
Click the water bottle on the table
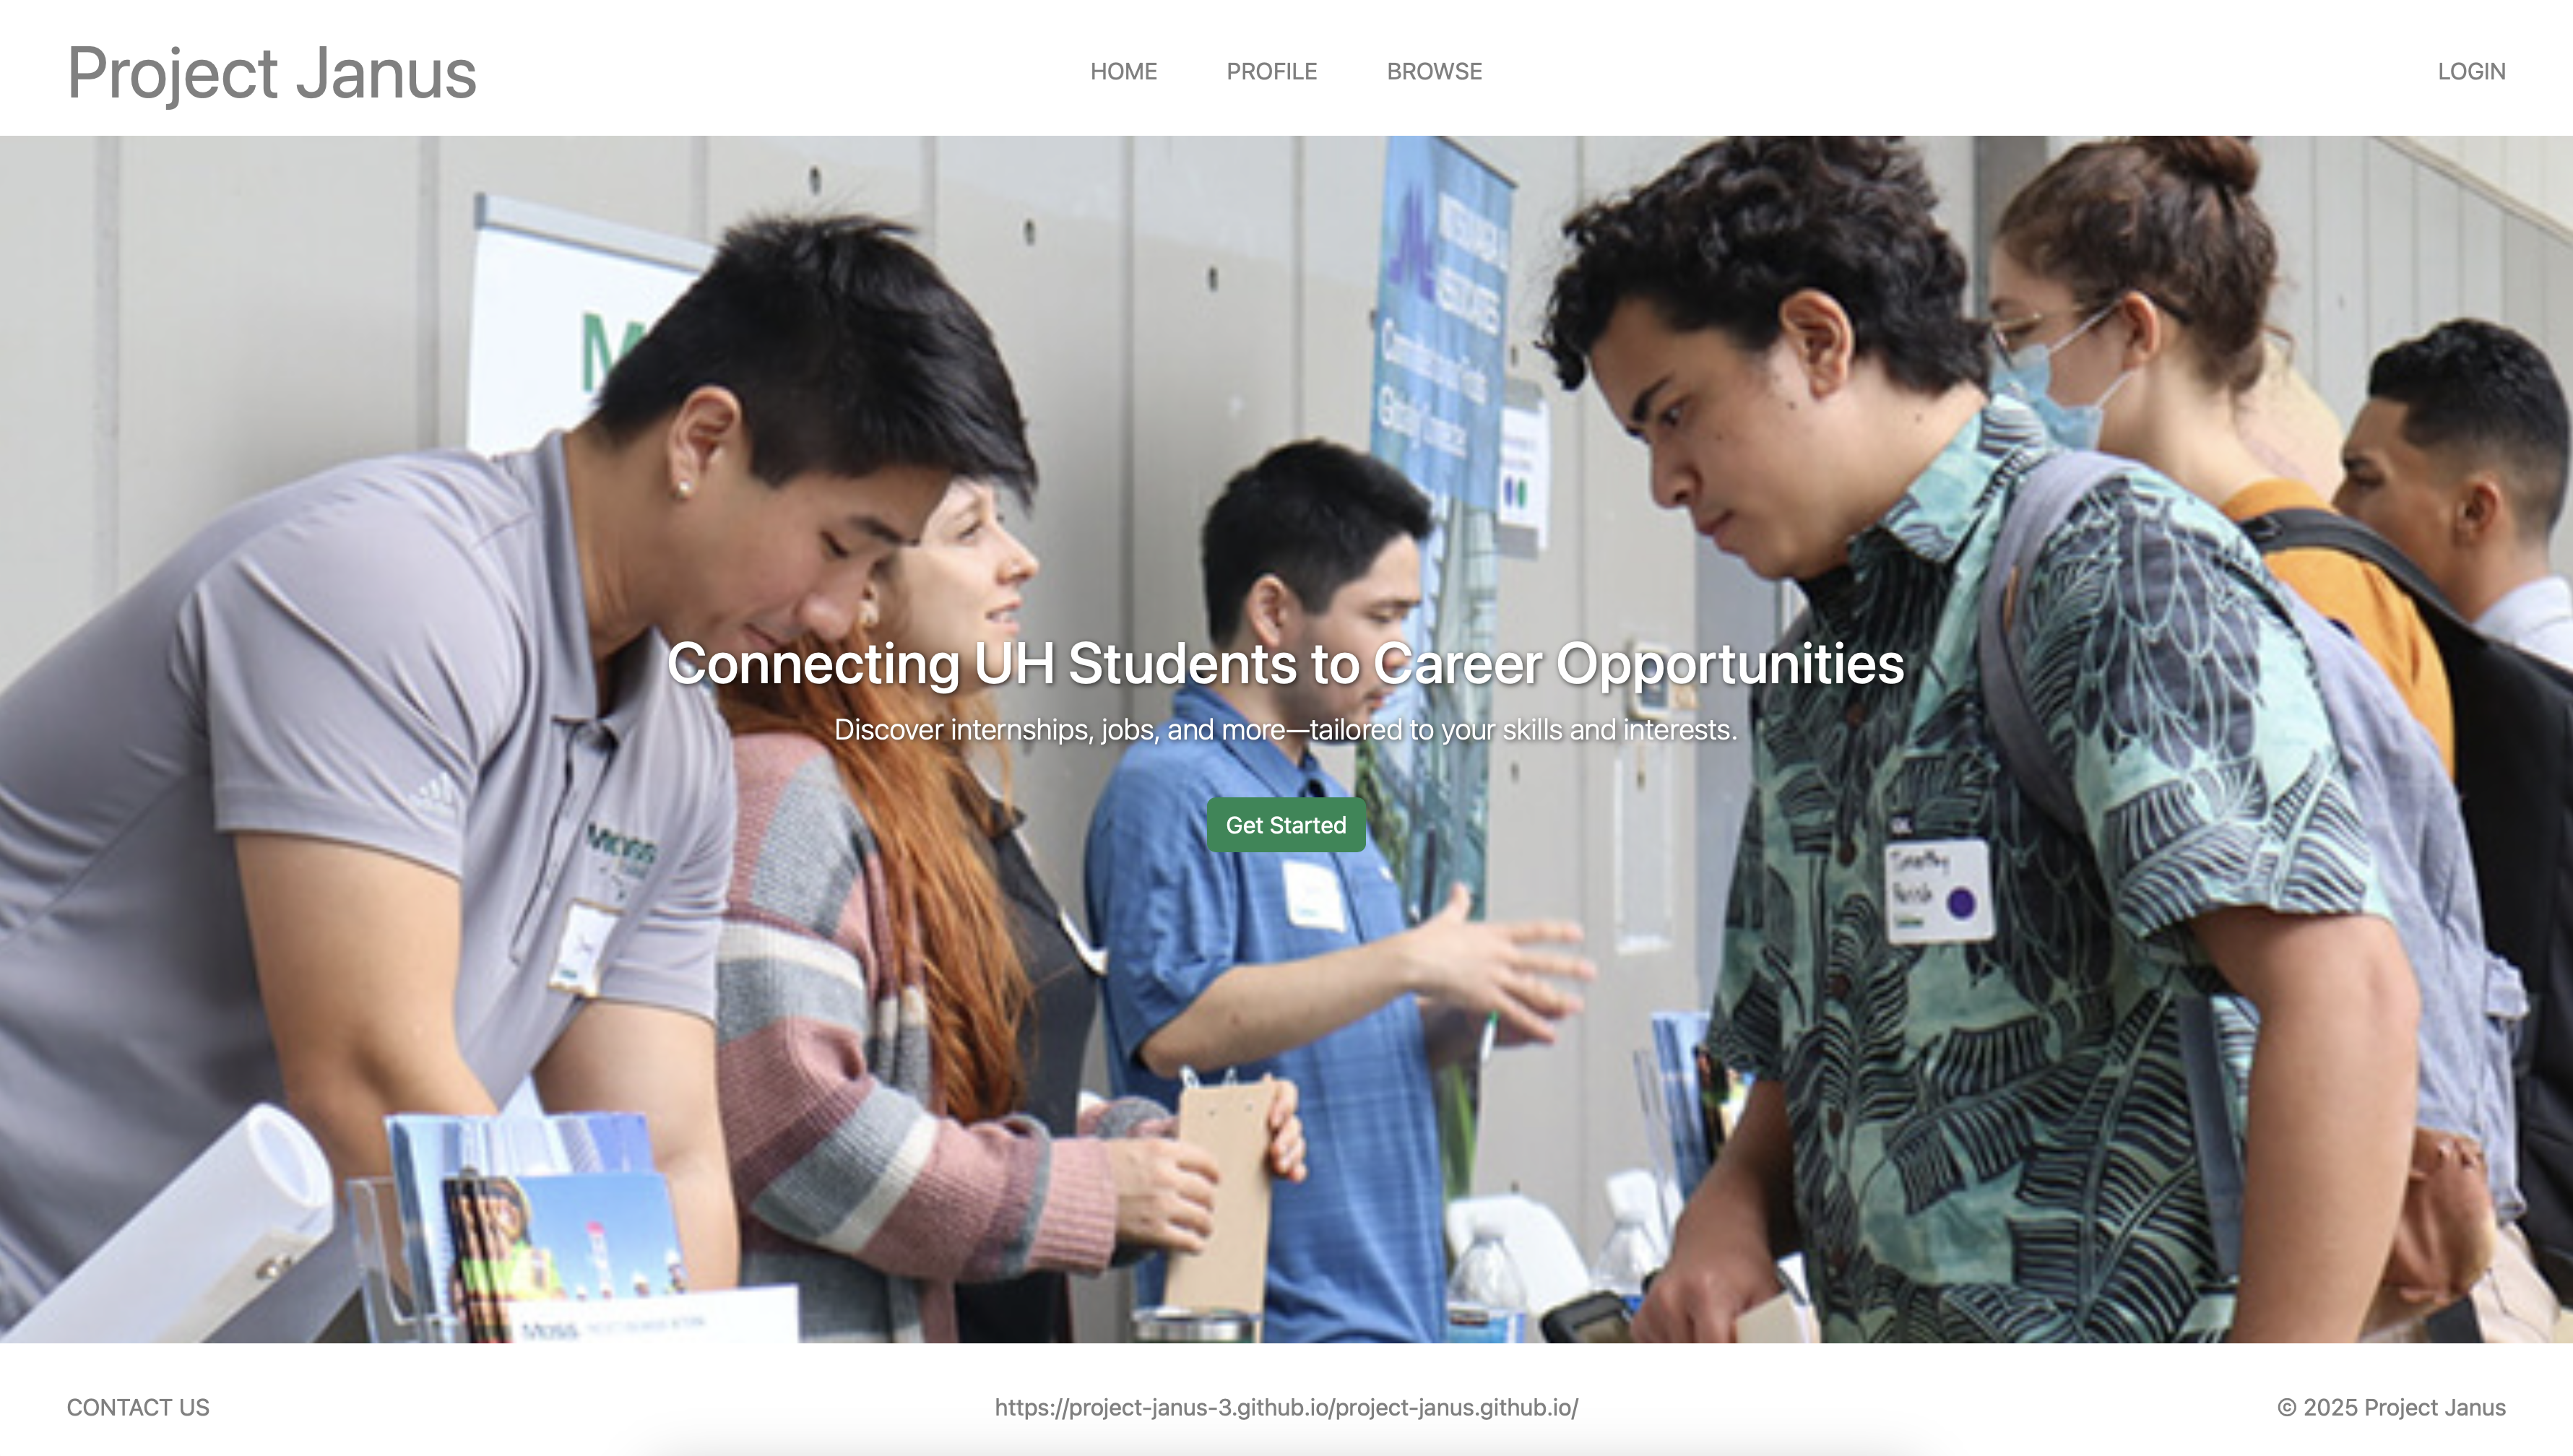(x=1487, y=1285)
